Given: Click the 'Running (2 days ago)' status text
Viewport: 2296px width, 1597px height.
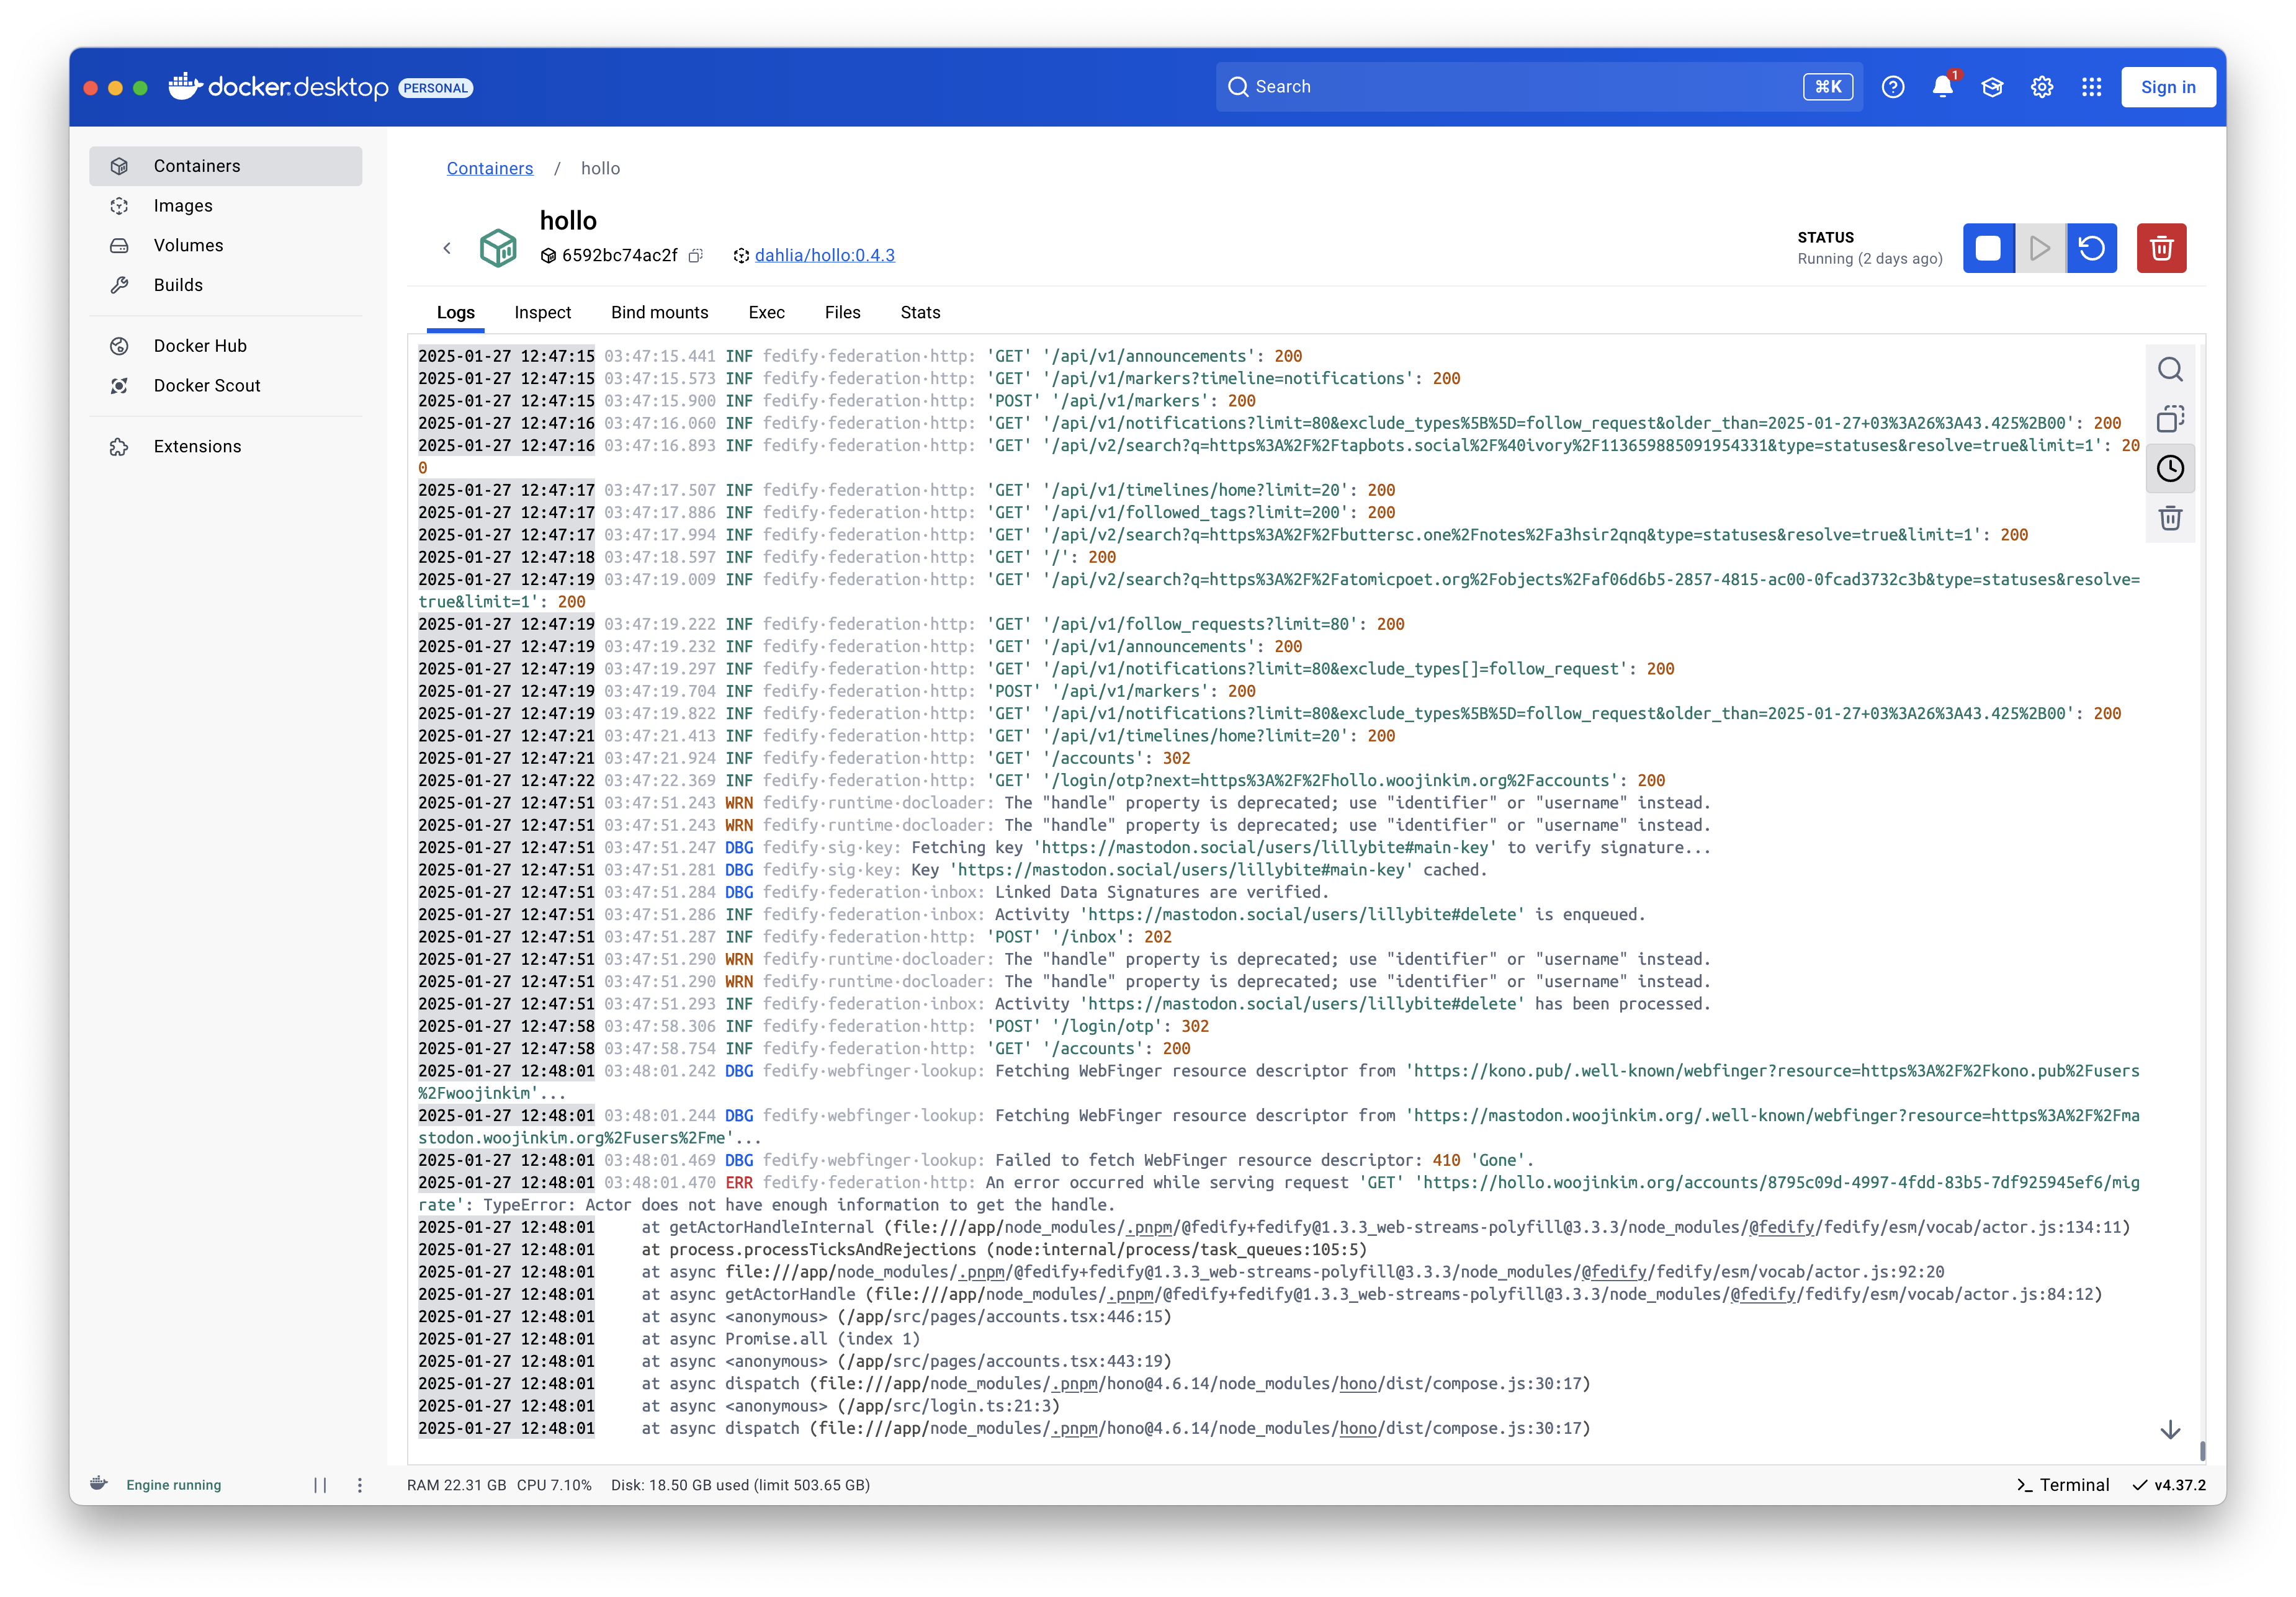Looking at the screenshot, I should click(x=1869, y=259).
